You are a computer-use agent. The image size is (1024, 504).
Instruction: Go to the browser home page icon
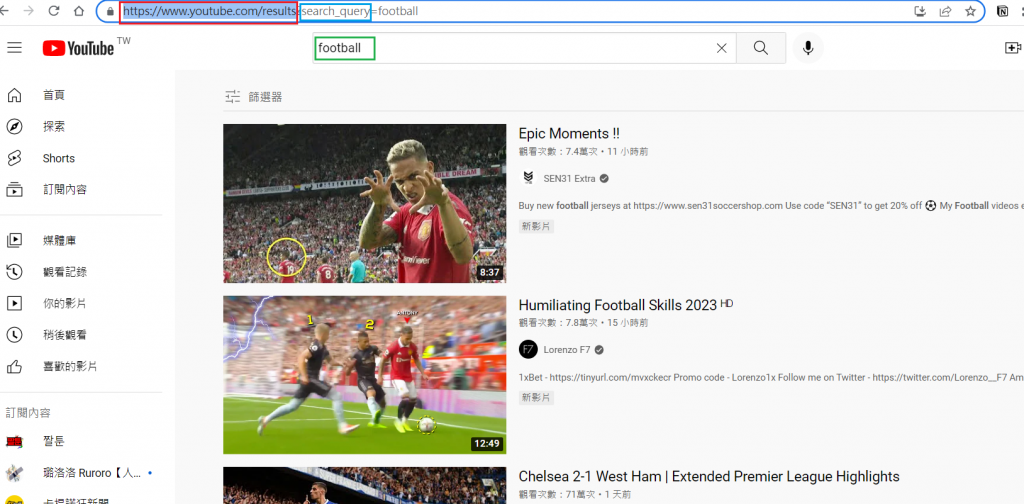[78, 11]
